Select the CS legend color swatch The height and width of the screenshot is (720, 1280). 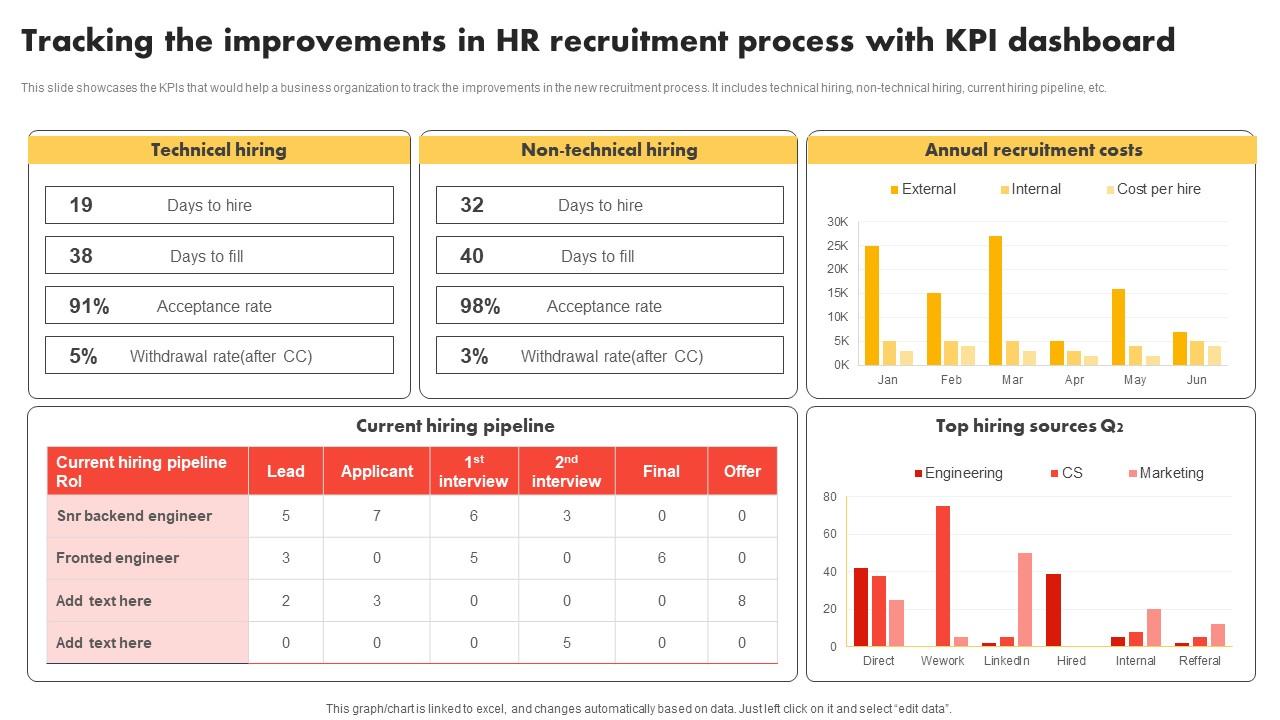pos(1054,473)
